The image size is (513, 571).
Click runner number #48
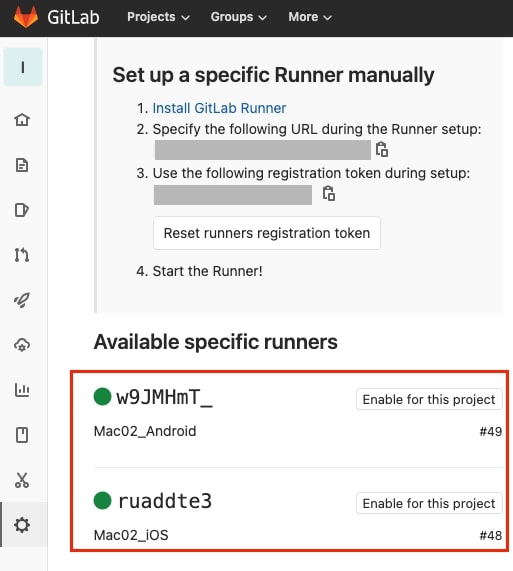coord(491,536)
